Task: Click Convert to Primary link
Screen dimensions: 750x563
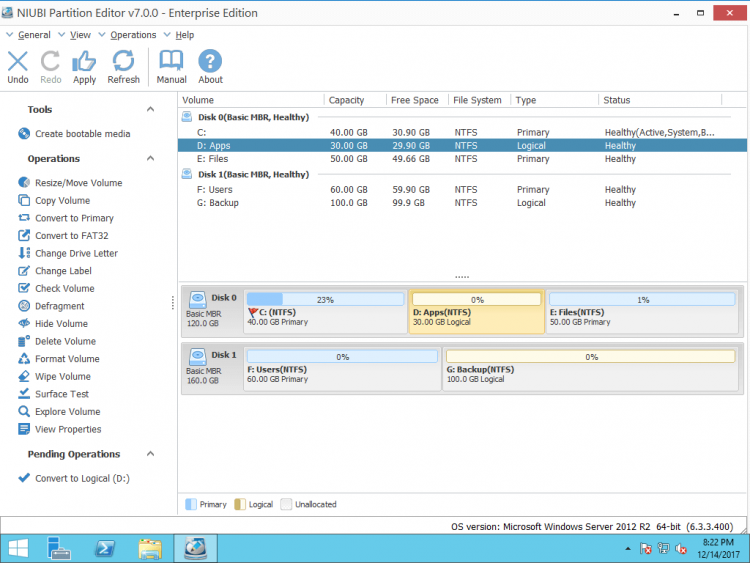Action: (74, 218)
